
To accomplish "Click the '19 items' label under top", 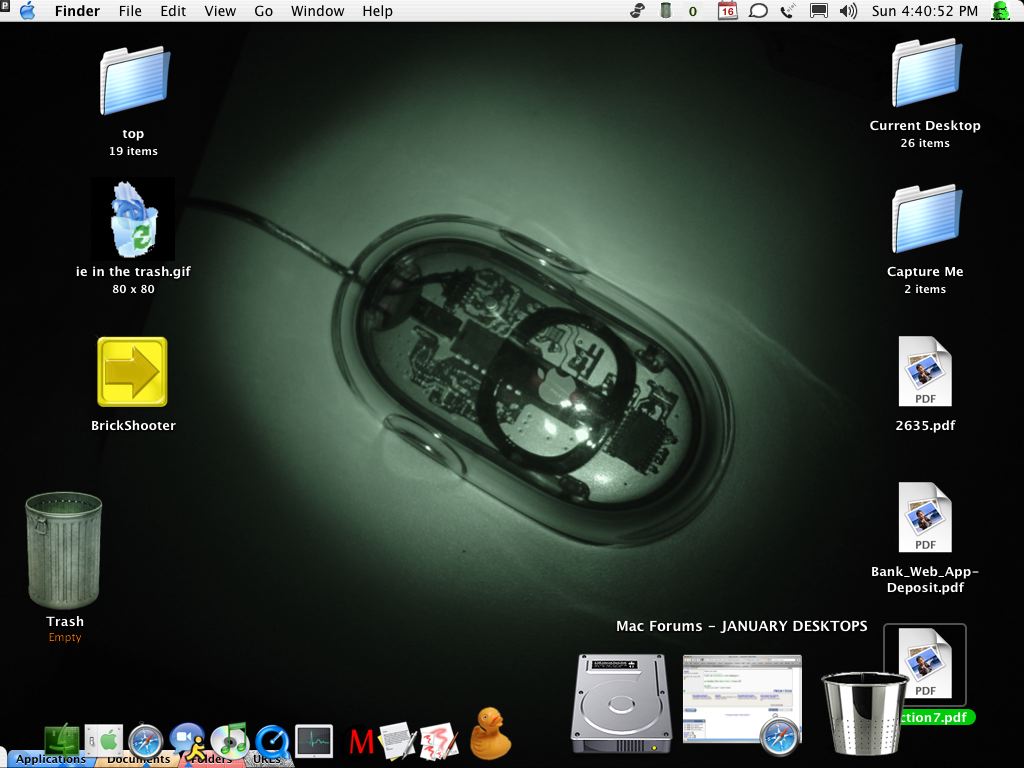I will click(x=133, y=151).
